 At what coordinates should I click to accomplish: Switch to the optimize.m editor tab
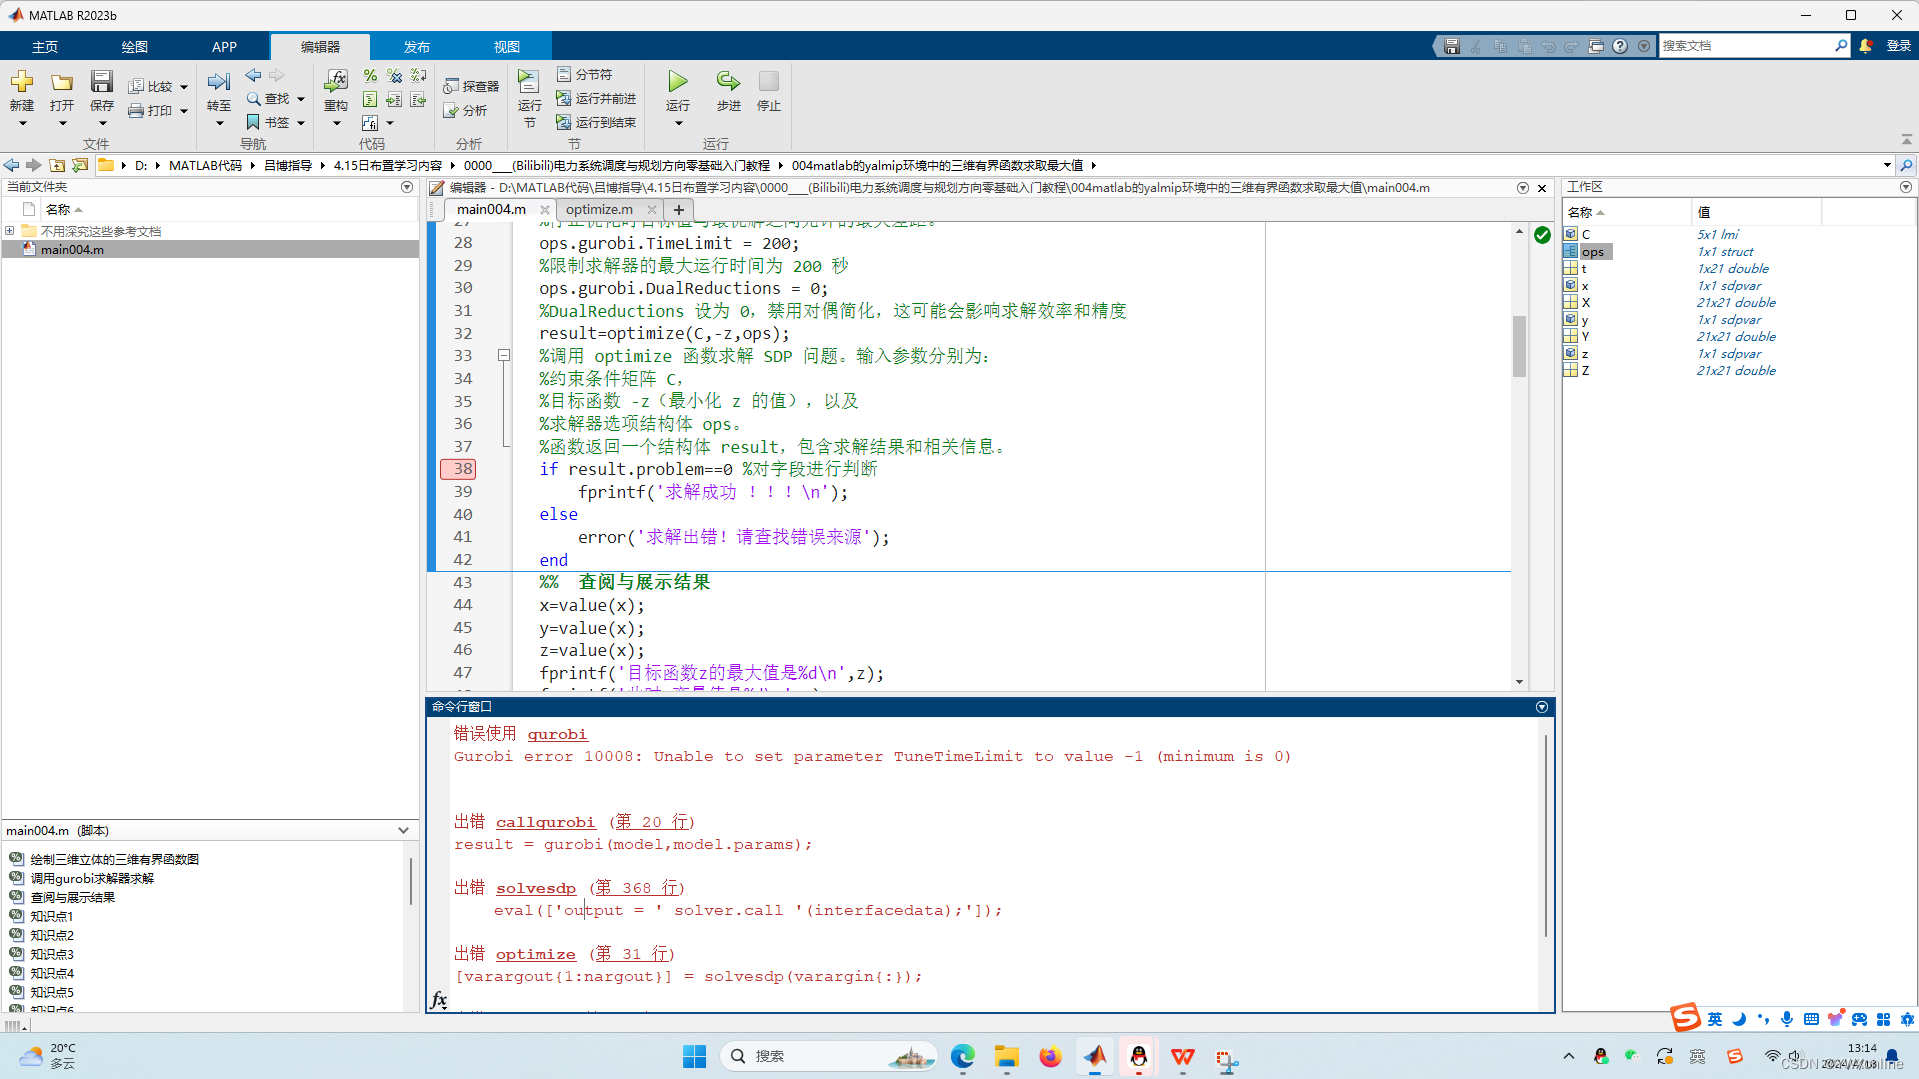pos(598,209)
